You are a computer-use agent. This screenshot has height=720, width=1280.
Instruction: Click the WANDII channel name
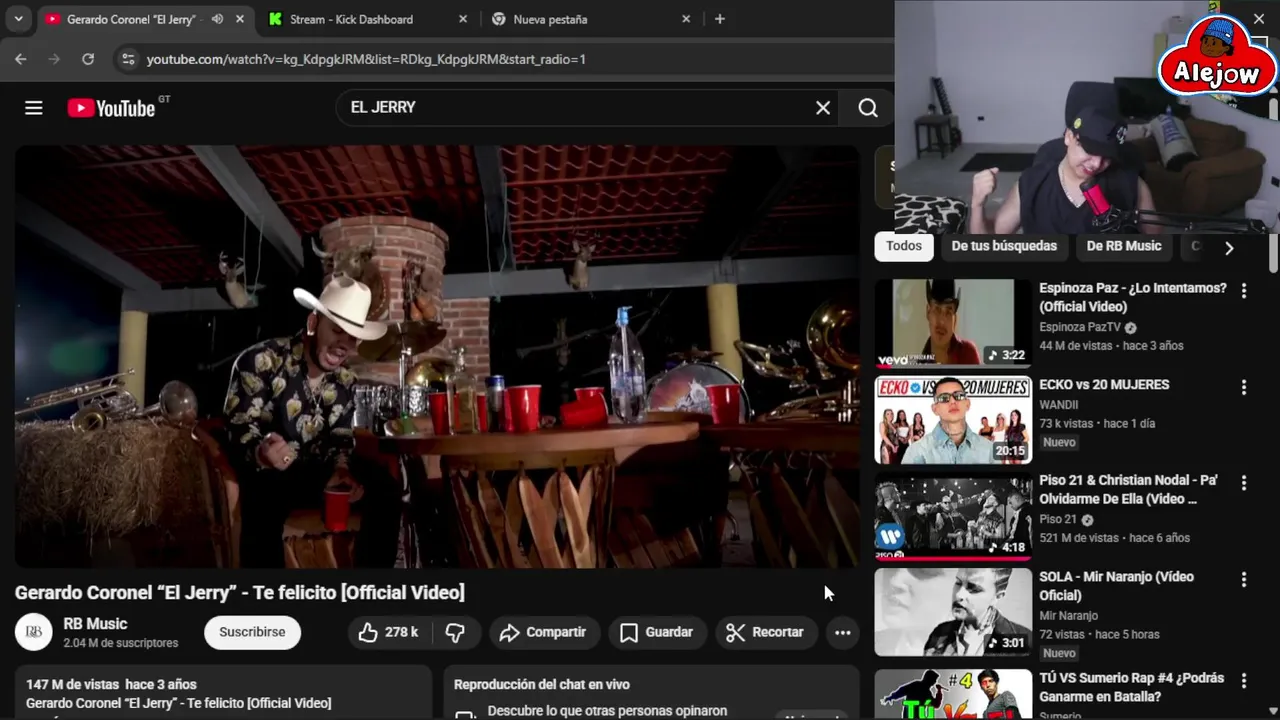coord(1058,405)
